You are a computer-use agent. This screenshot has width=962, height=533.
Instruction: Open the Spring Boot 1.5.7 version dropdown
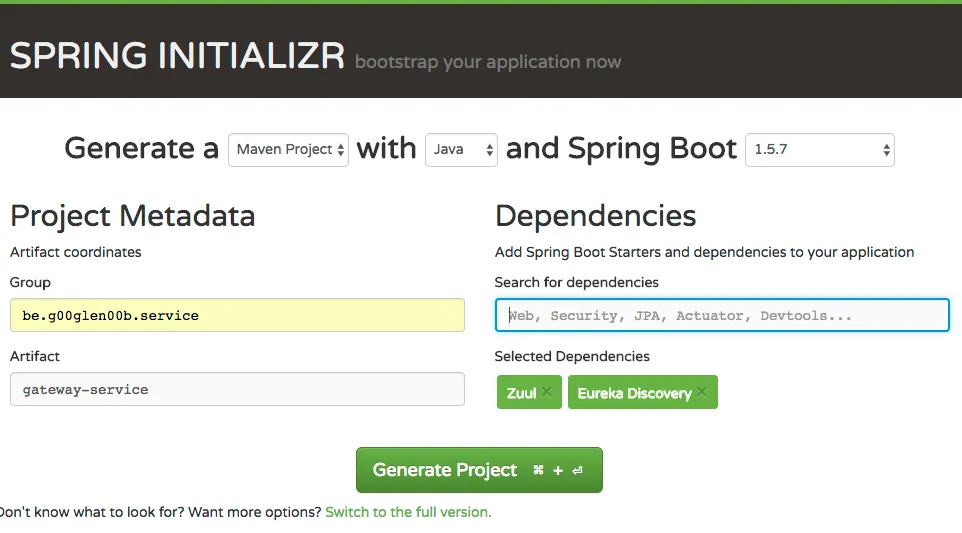tap(820, 150)
